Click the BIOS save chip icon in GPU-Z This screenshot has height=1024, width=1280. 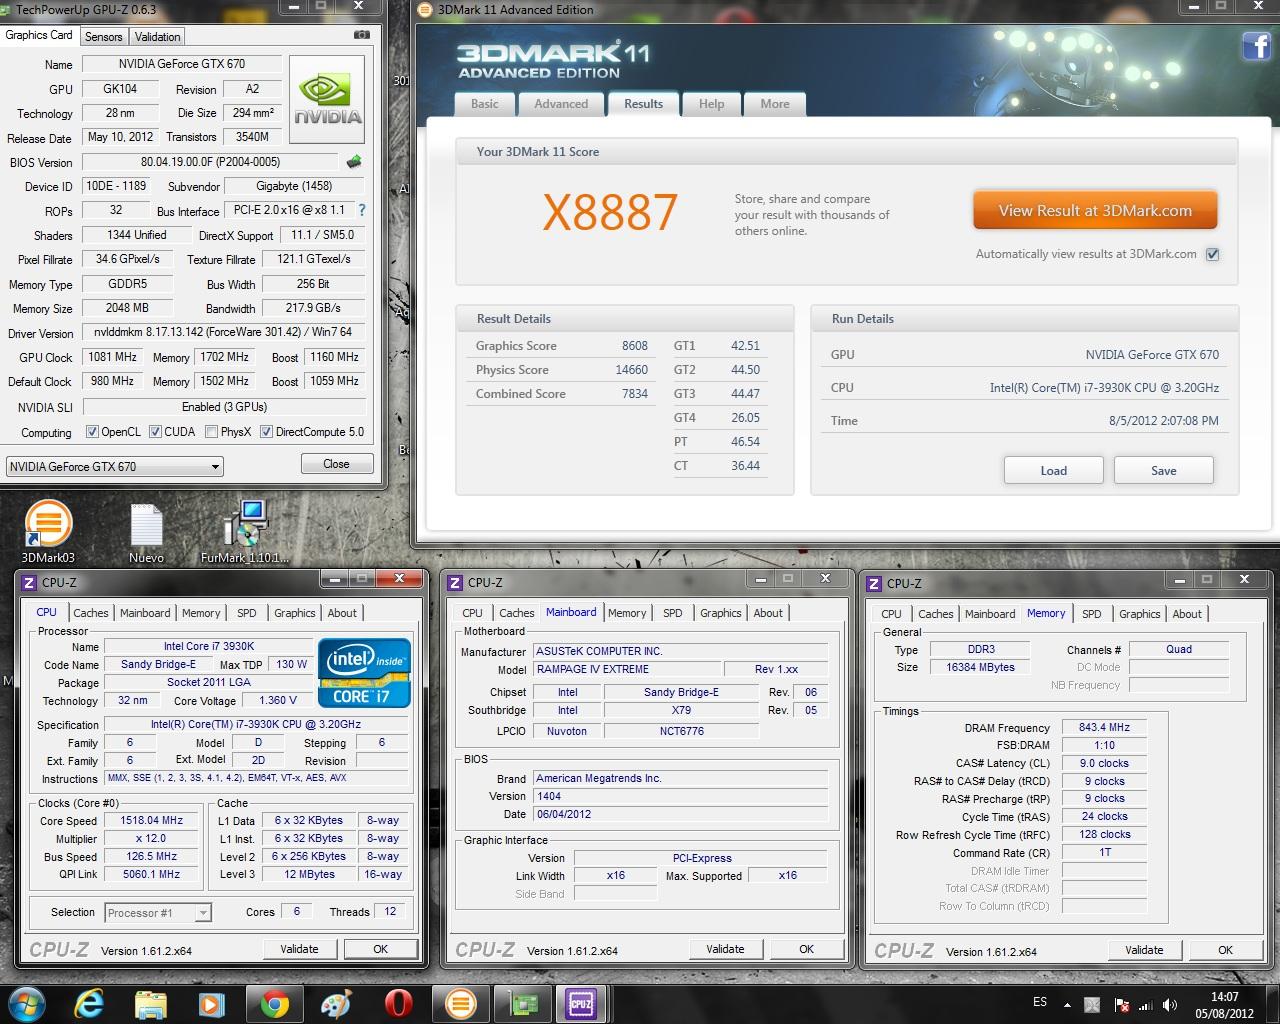click(x=354, y=162)
